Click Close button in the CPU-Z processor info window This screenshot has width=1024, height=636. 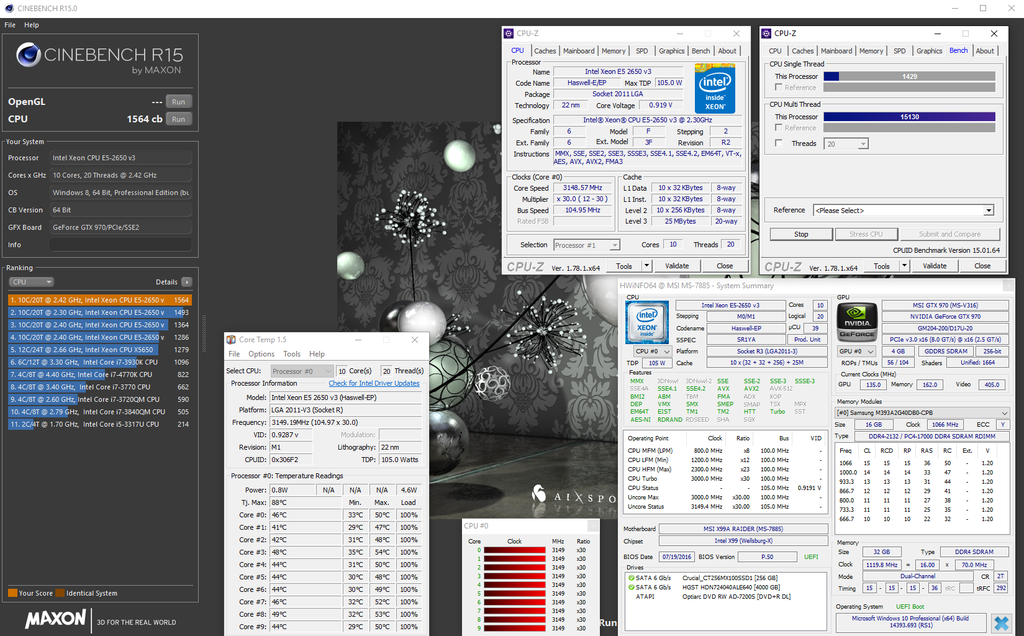724,266
